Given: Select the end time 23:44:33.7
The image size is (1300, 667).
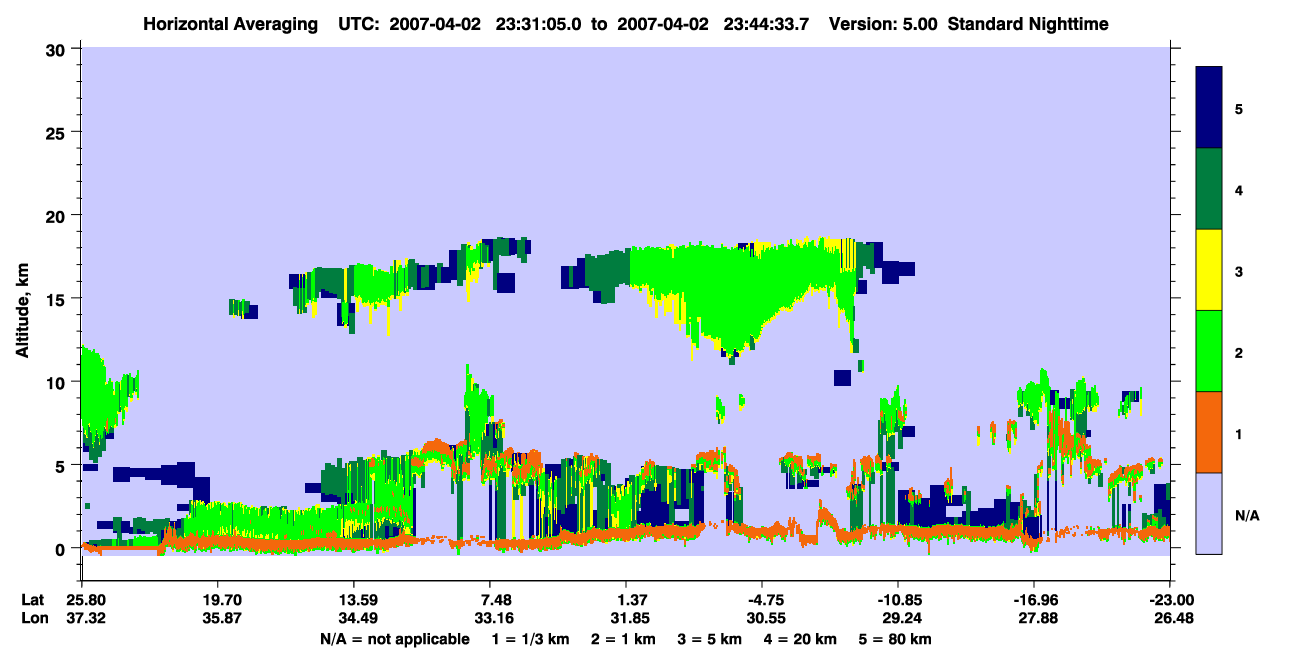Looking at the screenshot, I should pyautogui.click(x=767, y=23).
